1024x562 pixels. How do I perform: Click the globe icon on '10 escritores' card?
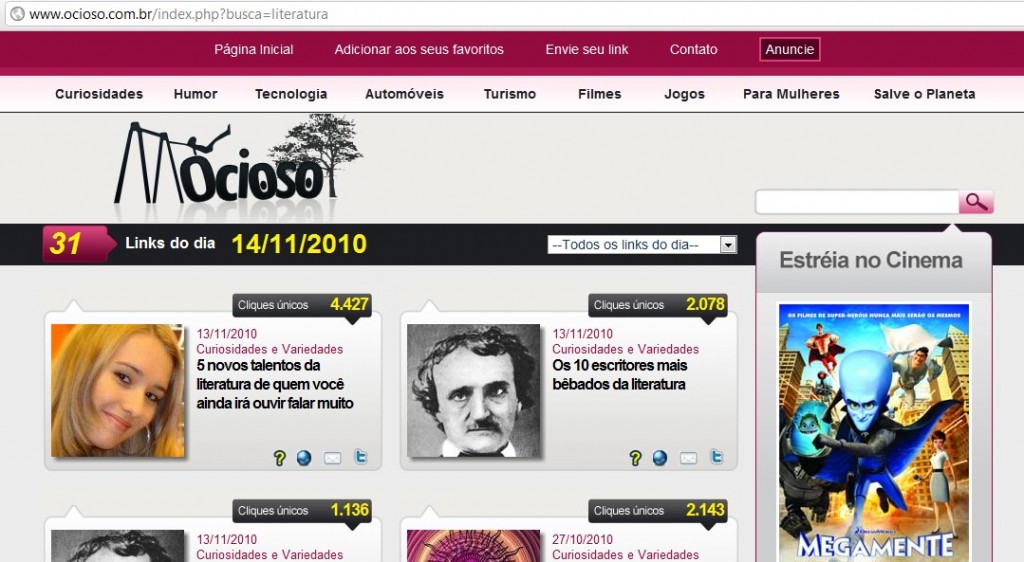tap(660, 458)
